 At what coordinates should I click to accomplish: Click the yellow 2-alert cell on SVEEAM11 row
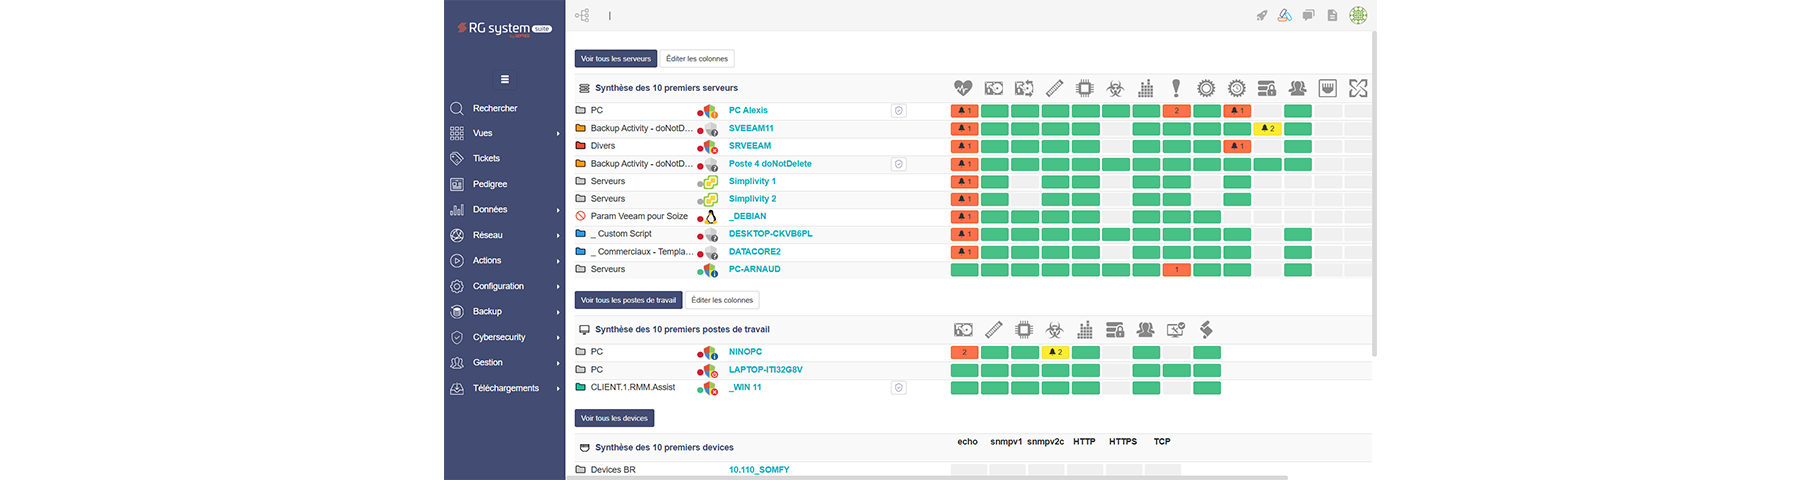(1267, 129)
